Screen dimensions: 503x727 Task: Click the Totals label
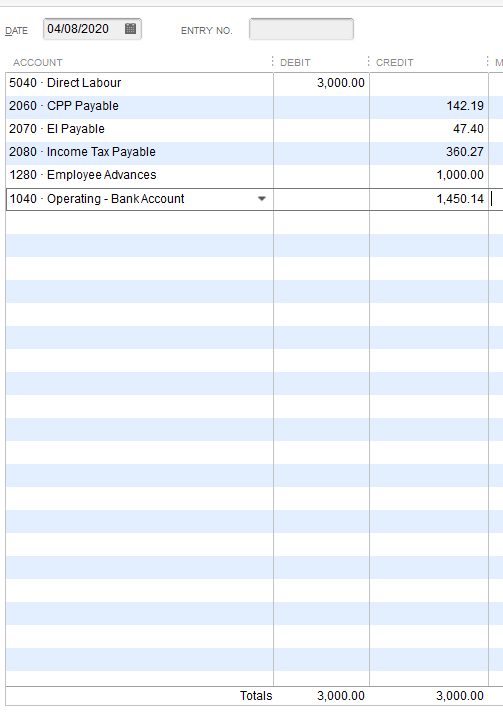tap(256, 695)
